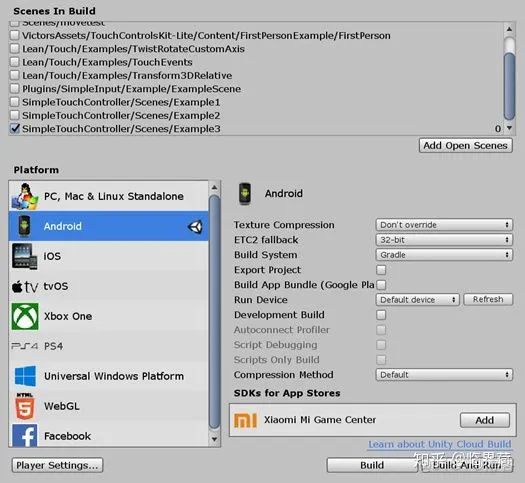Click the platform list scrollbar thumb
This screenshot has width=525, height=483.
pyautogui.click(x=214, y=312)
